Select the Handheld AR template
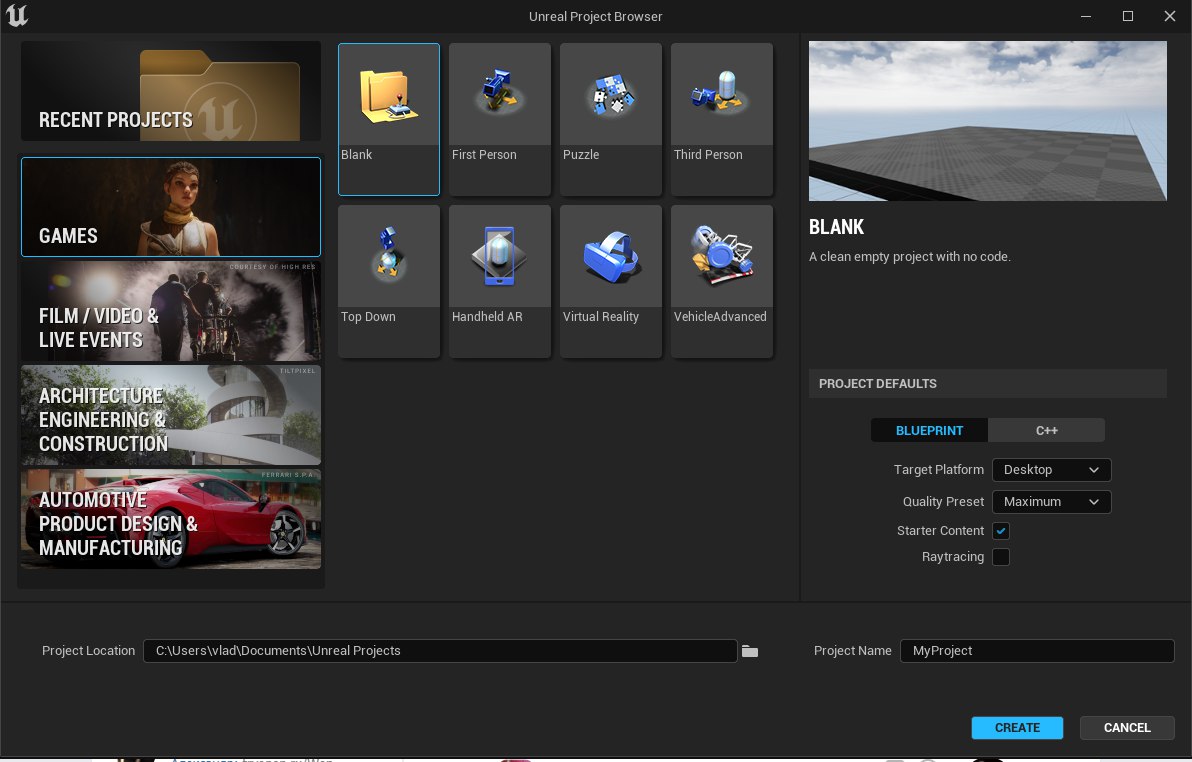 tap(499, 281)
